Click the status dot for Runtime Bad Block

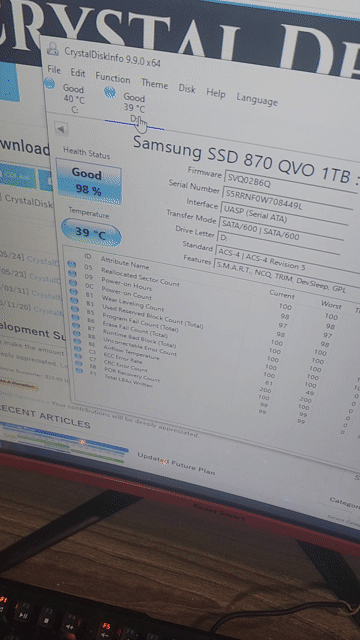click(x=77, y=326)
